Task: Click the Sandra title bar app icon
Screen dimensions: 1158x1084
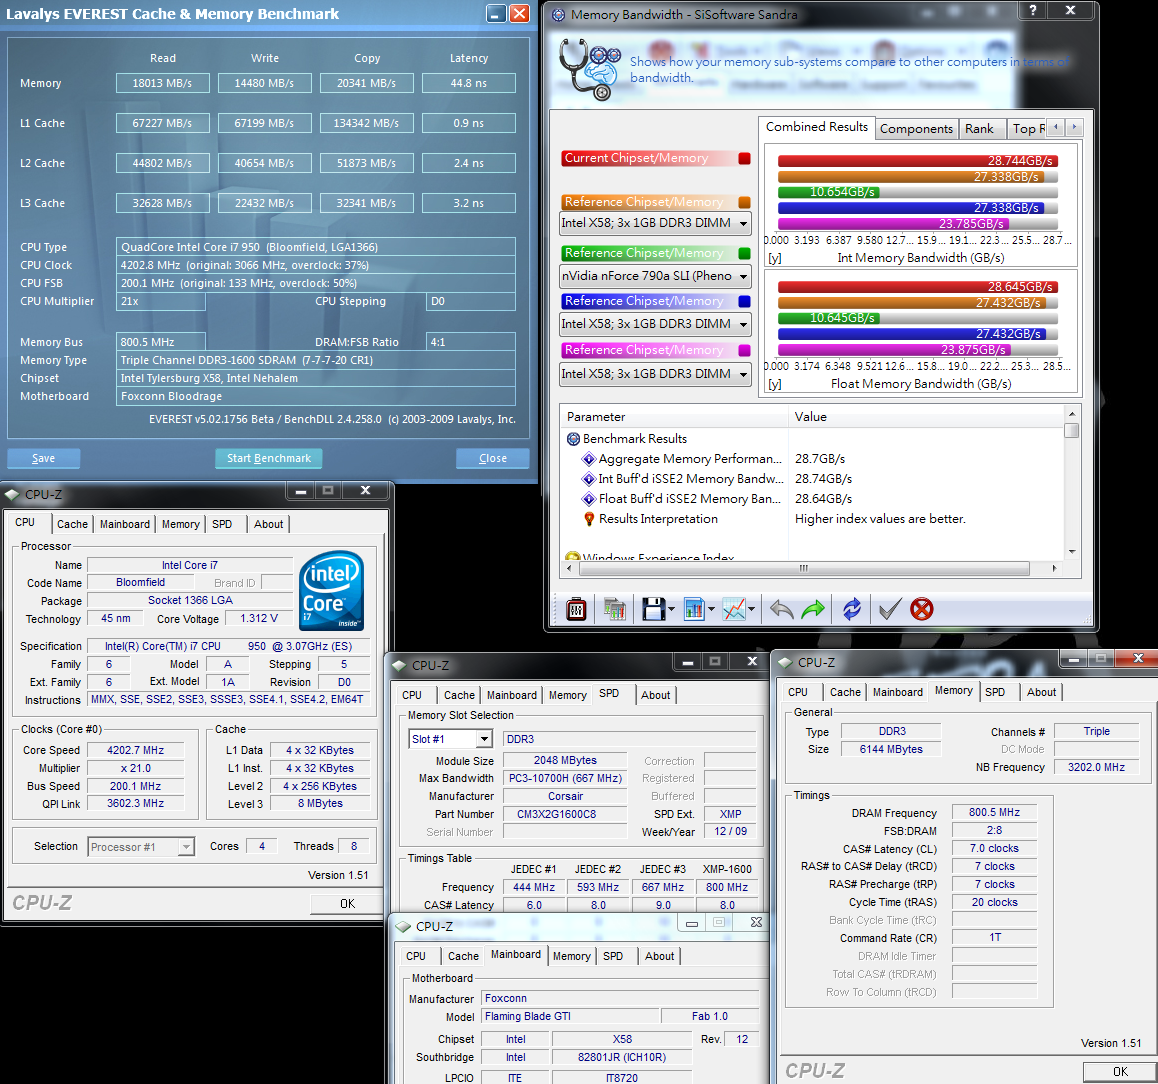Action: pyautogui.click(x=559, y=14)
